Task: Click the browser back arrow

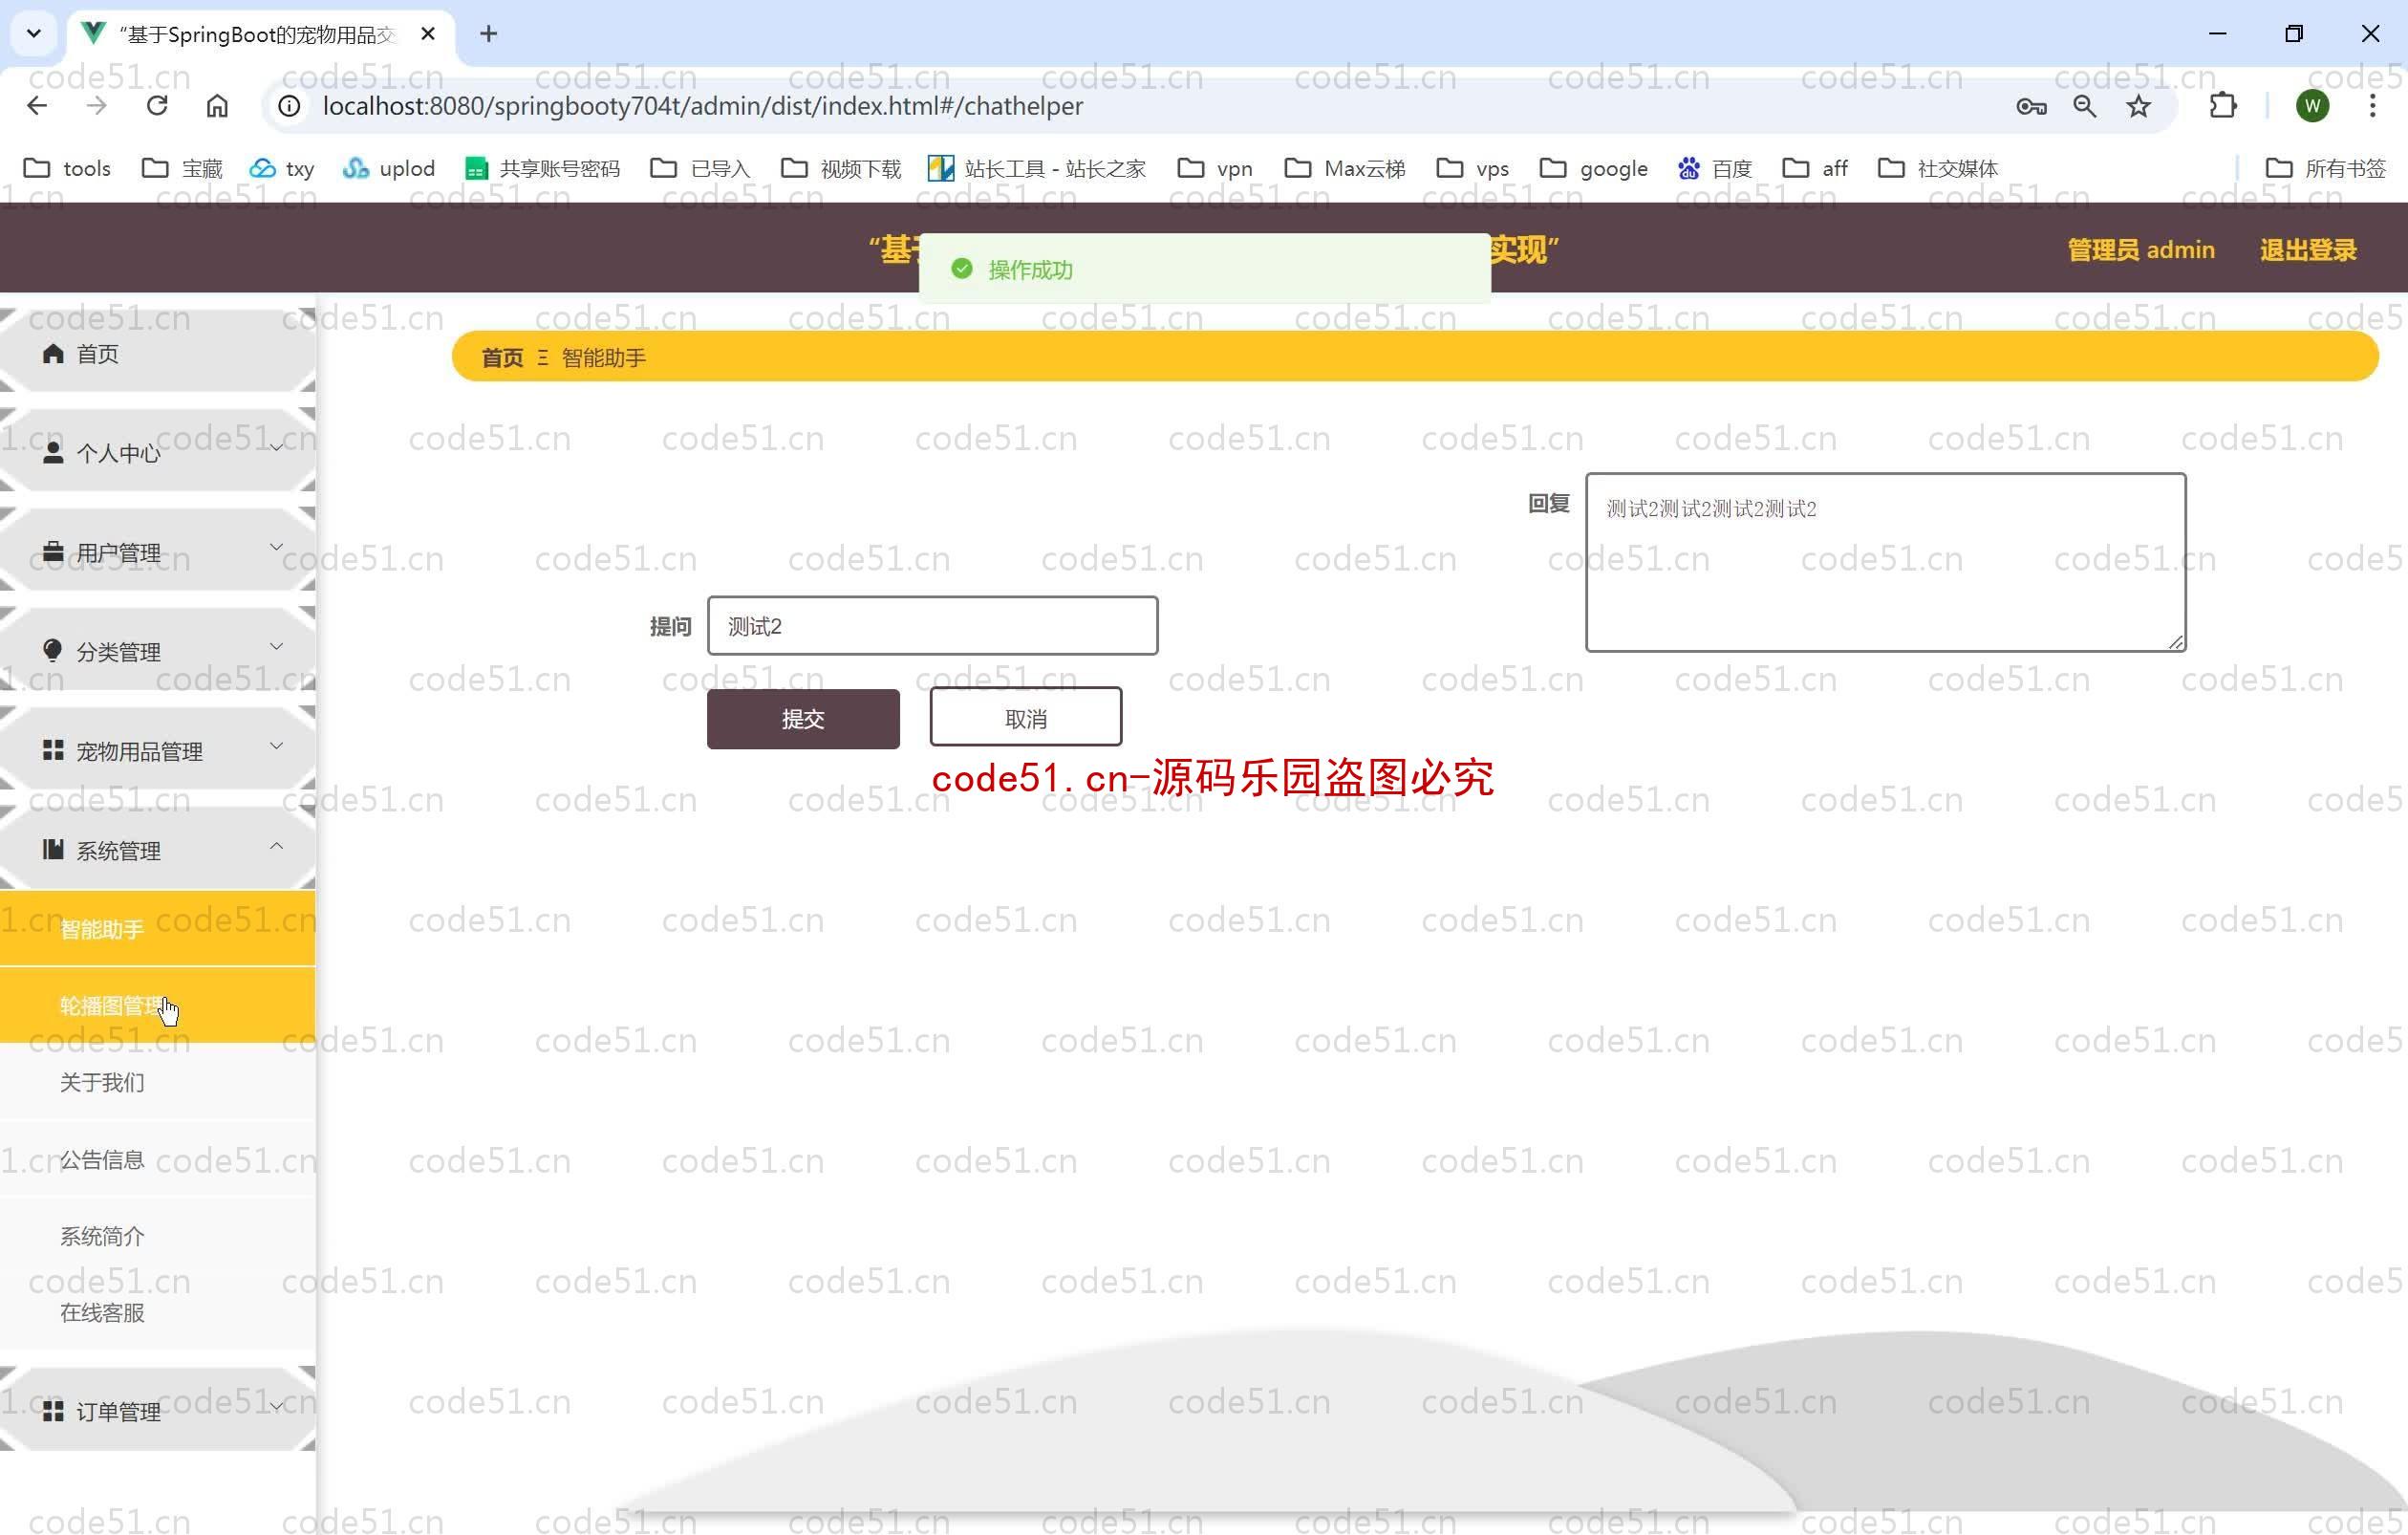Action: coord(37,106)
